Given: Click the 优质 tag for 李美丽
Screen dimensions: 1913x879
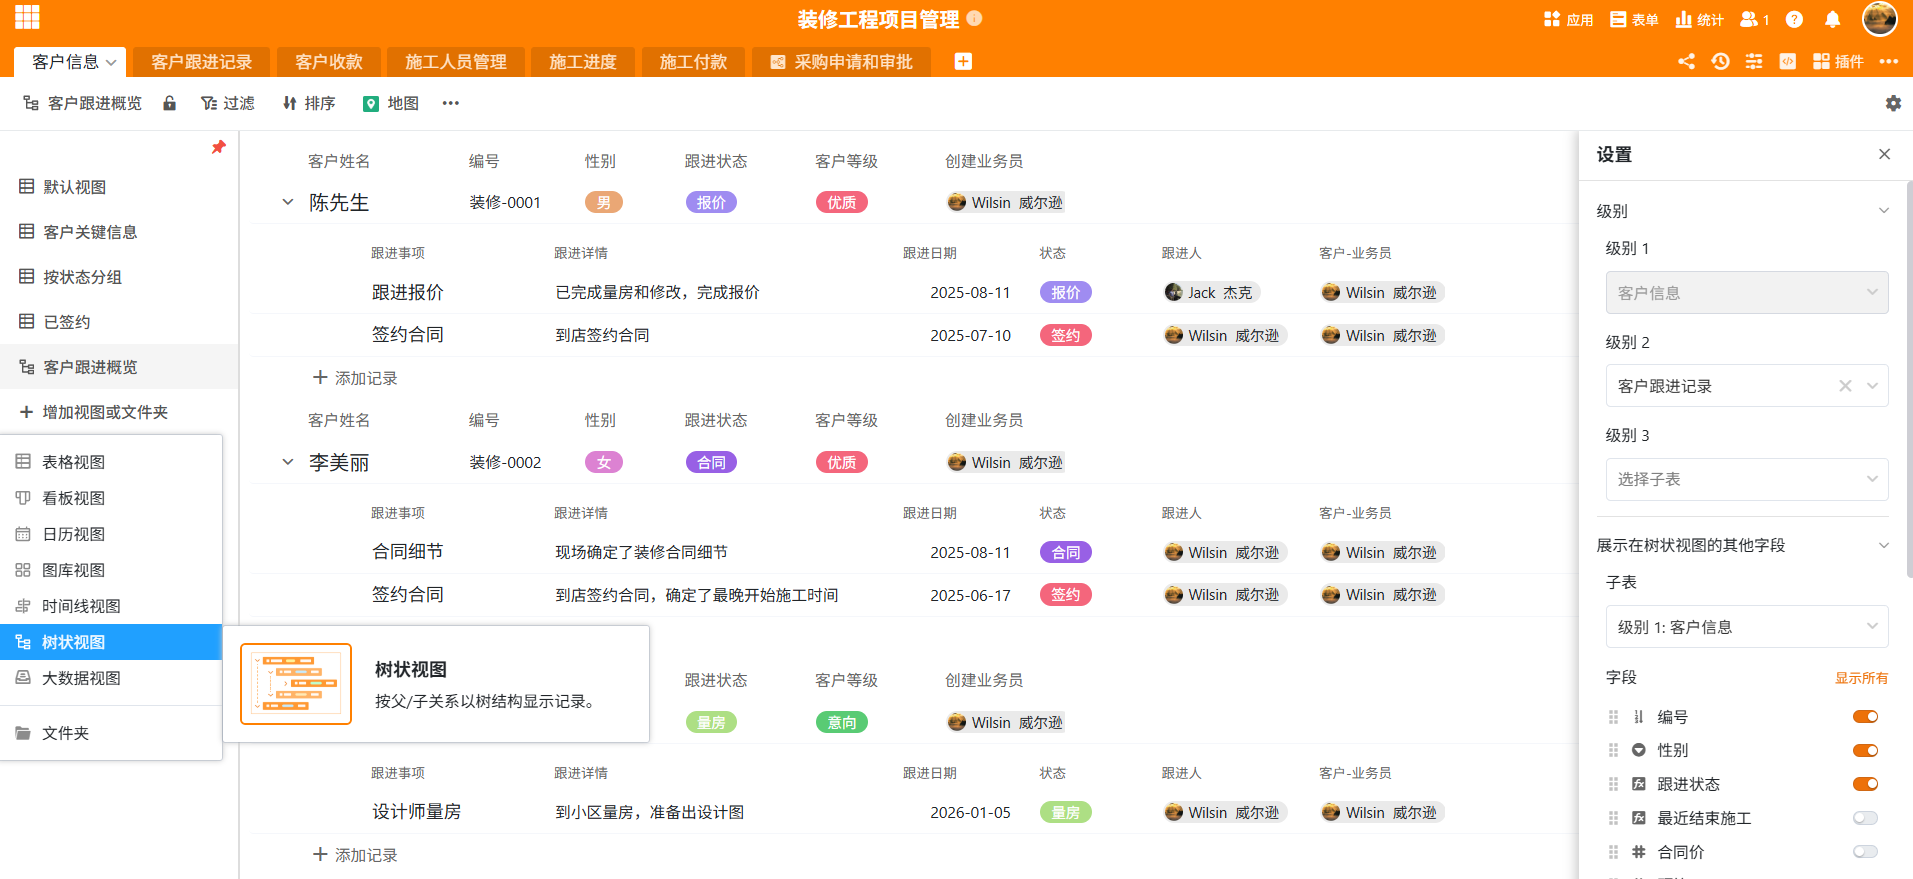Looking at the screenshot, I should (841, 462).
